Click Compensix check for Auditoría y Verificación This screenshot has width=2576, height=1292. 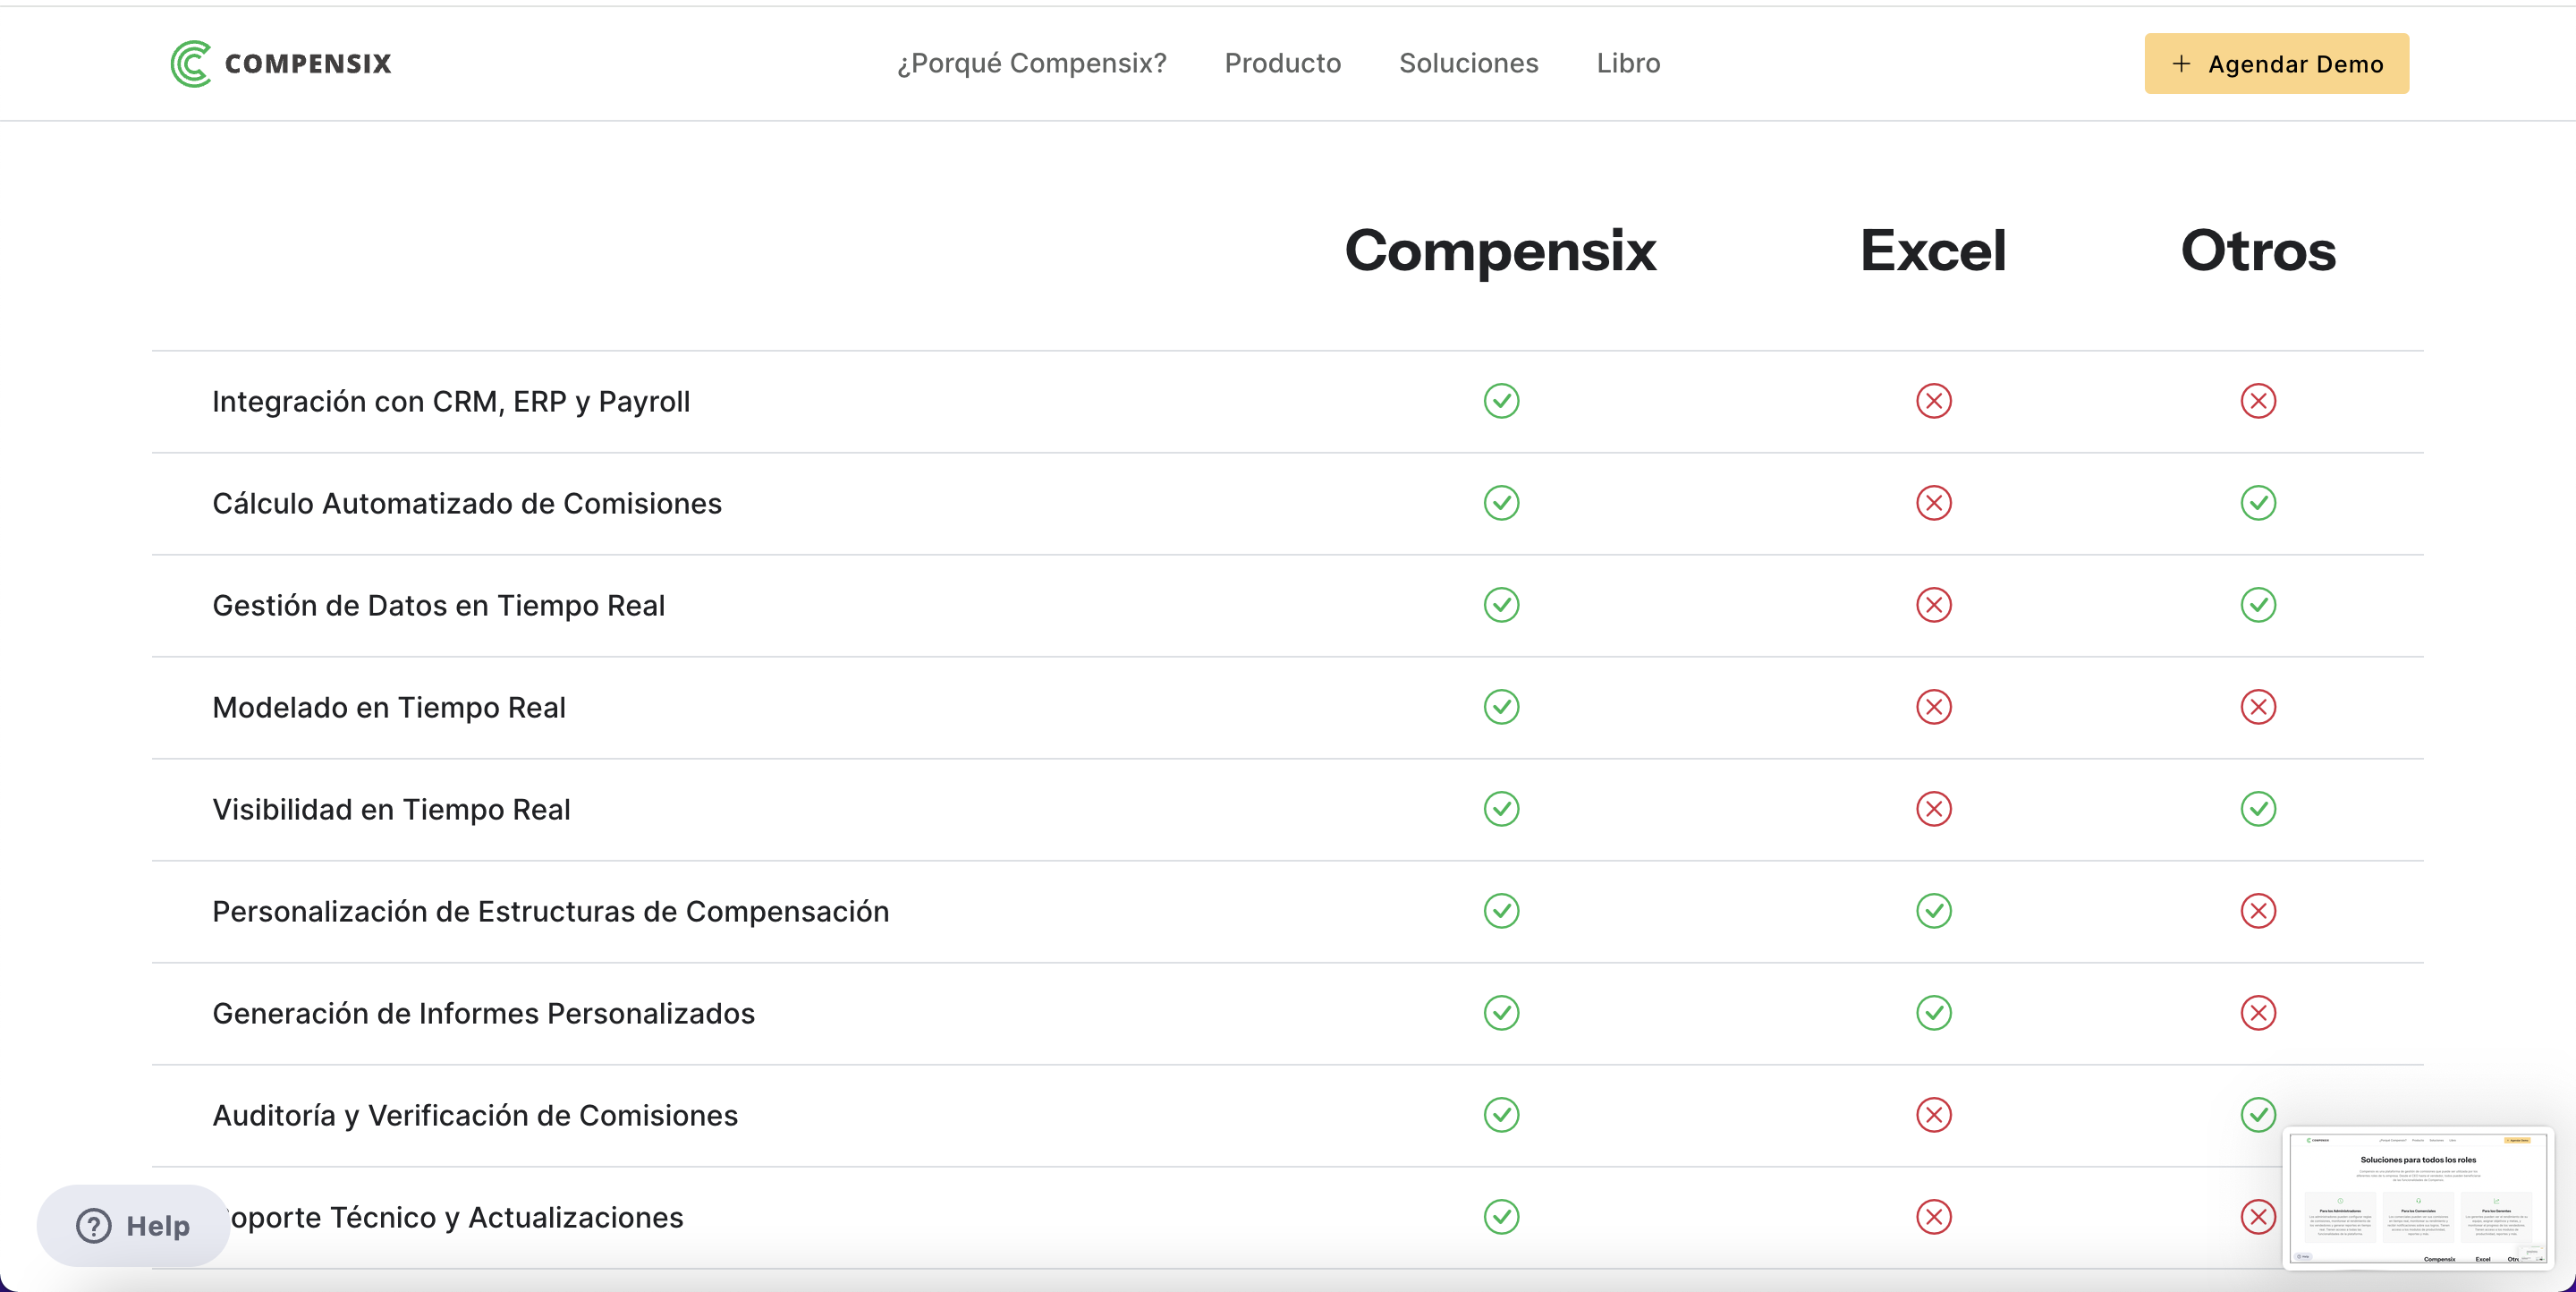tap(1501, 1115)
